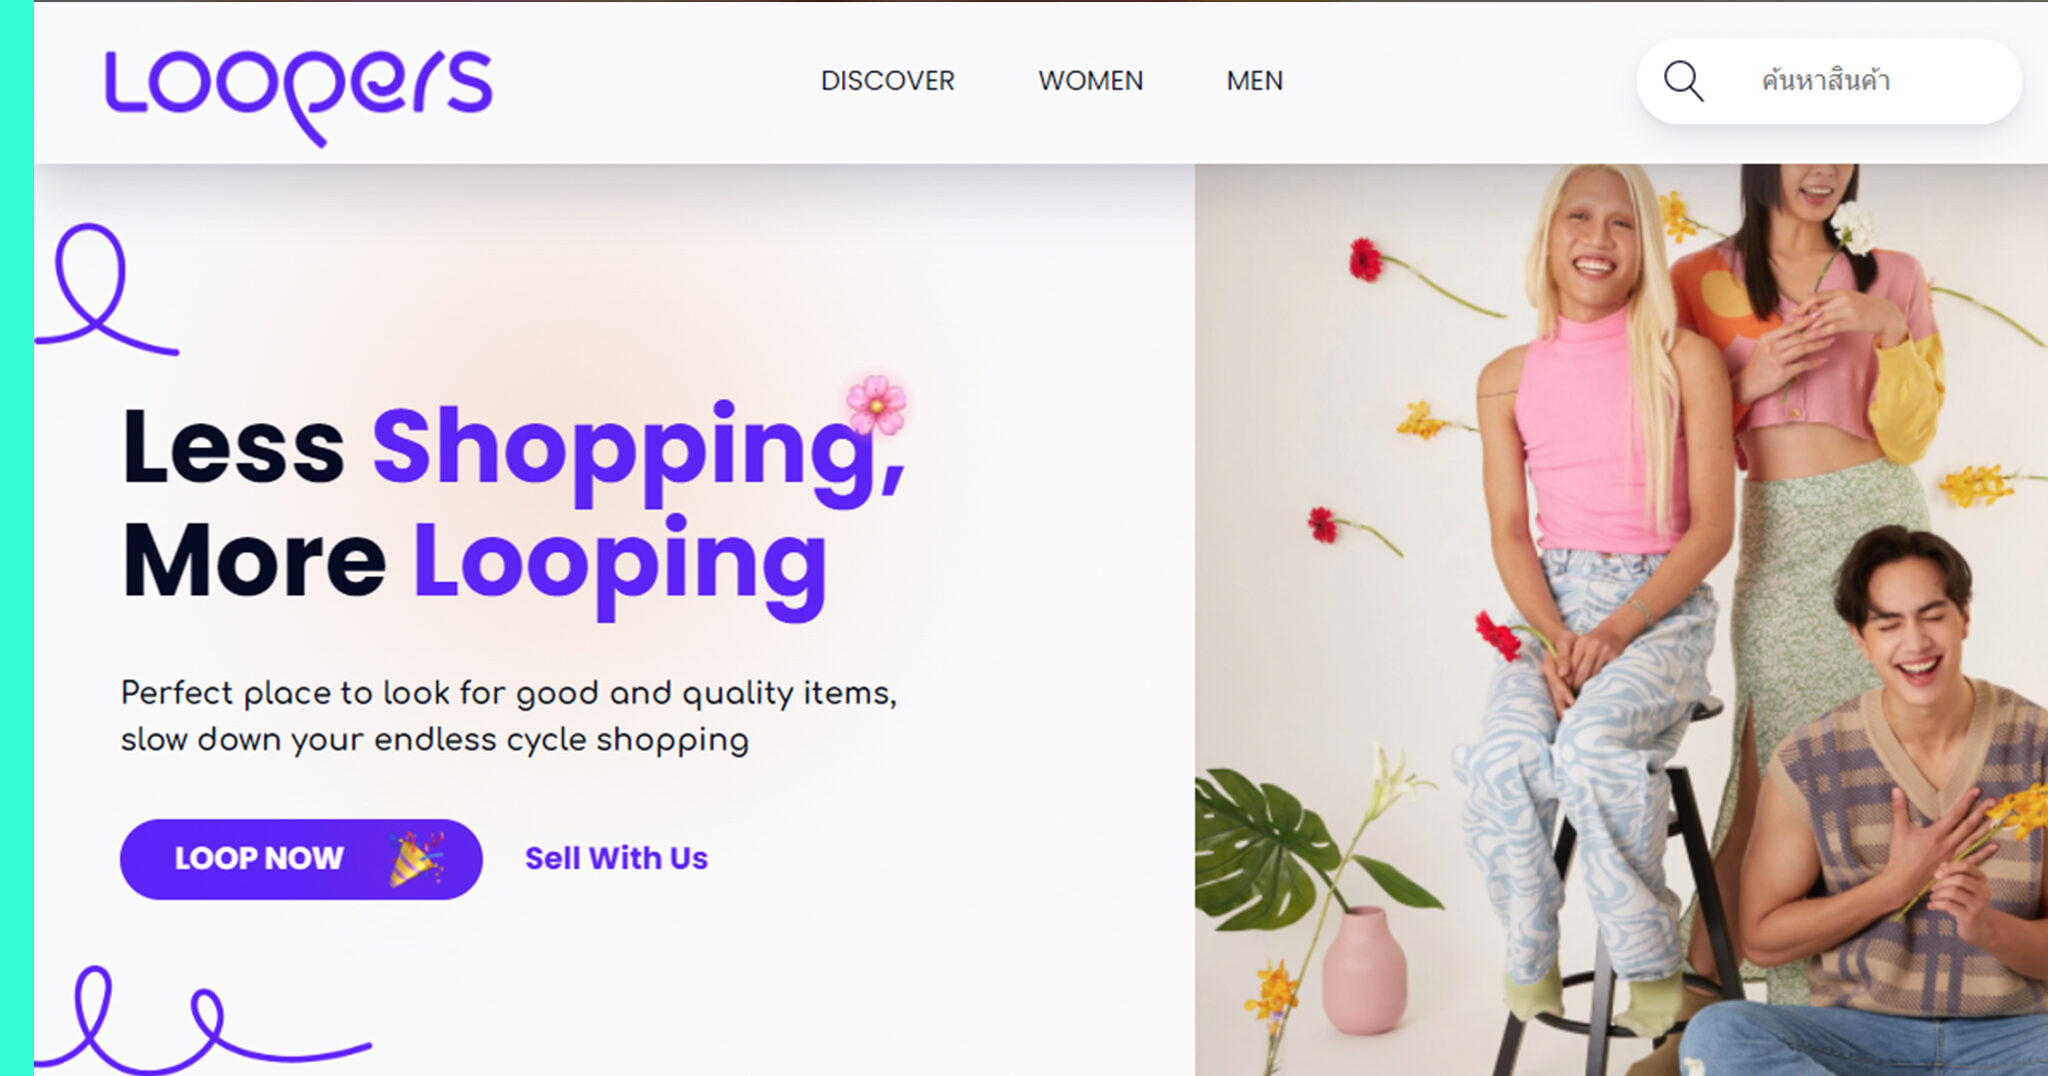2048x1076 pixels.
Task: Click the party popper icon on Loop Now
Action: pyautogui.click(x=416, y=858)
